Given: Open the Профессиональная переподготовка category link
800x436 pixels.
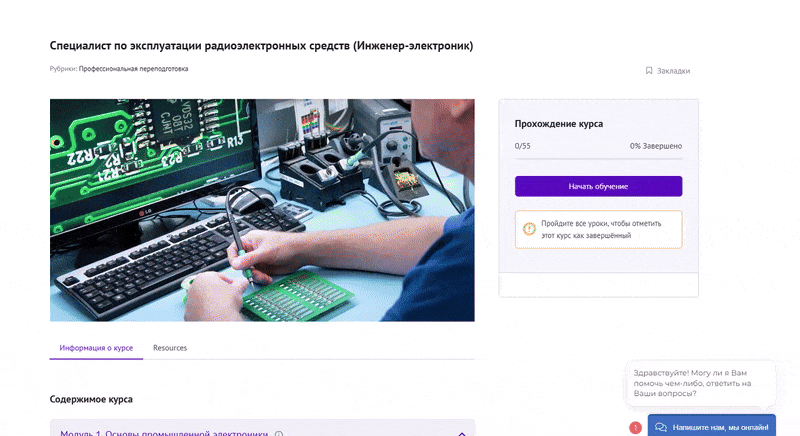Looking at the screenshot, I should [x=133, y=69].
